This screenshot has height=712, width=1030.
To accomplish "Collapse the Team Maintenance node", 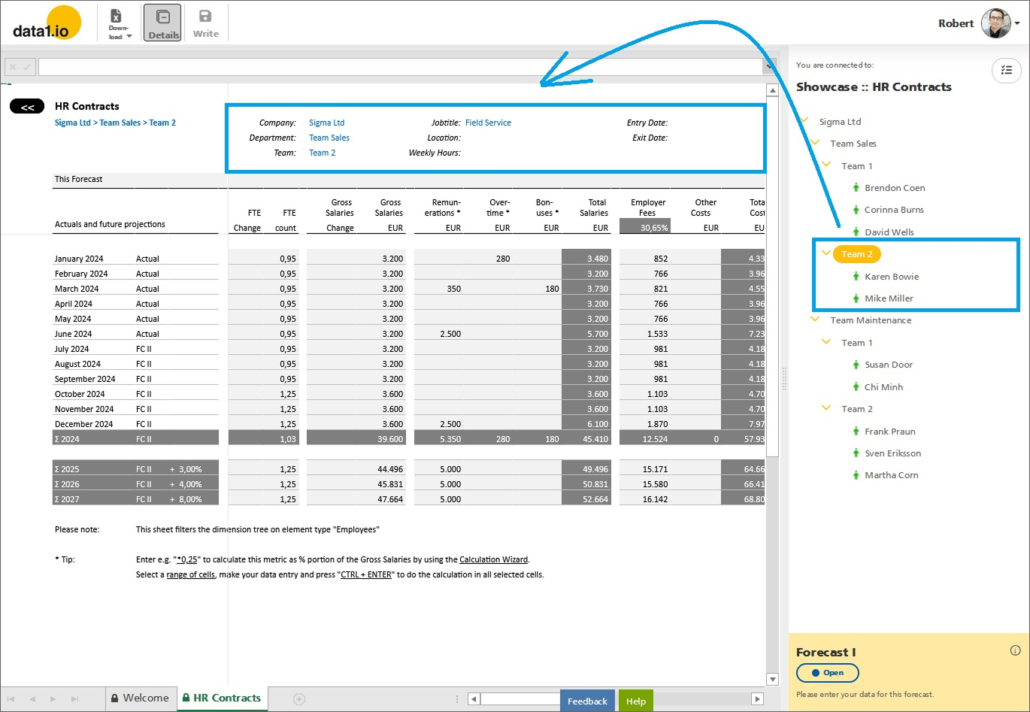I will [x=815, y=320].
